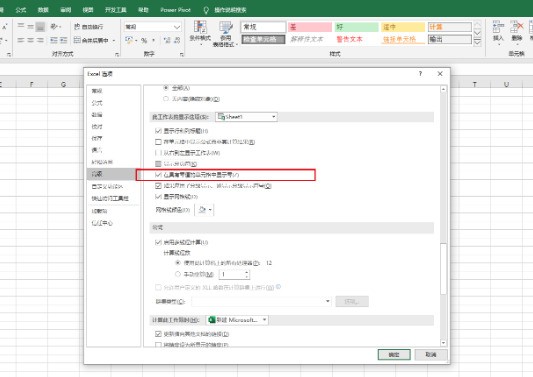The width and height of the screenshot is (533, 377).
Task: Toggle enable multi-threaded calculation checkbox
Action: coord(158,242)
